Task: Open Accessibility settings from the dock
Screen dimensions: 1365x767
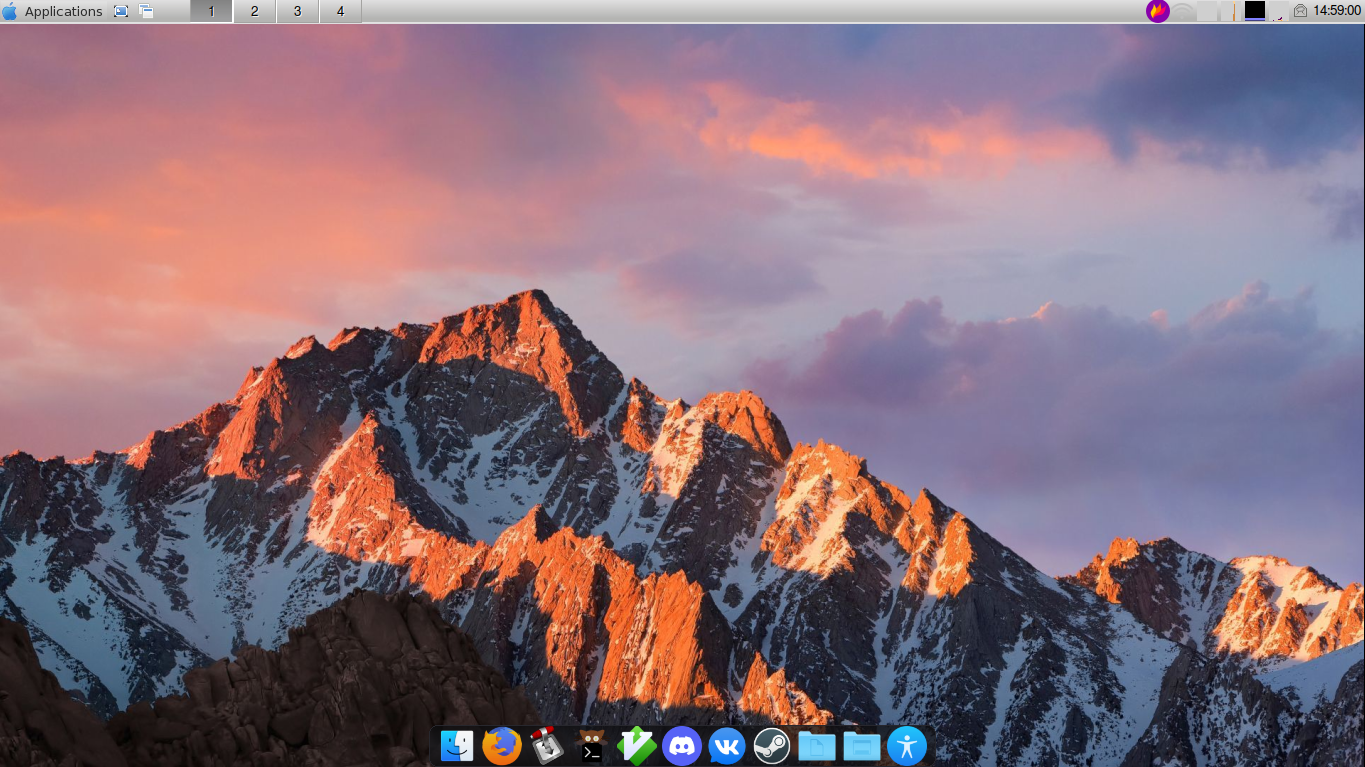Action: click(907, 746)
